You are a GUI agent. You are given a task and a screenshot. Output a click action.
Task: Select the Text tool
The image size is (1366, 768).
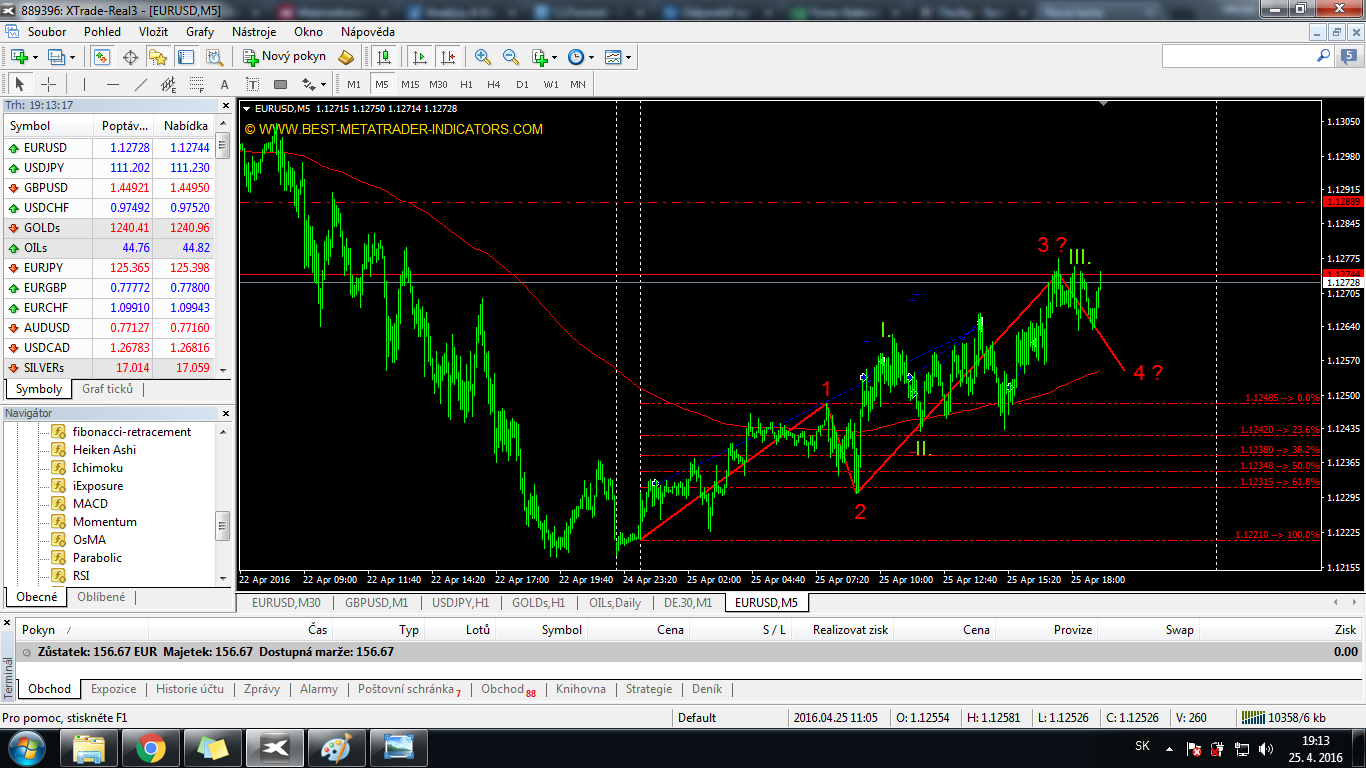click(x=224, y=84)
